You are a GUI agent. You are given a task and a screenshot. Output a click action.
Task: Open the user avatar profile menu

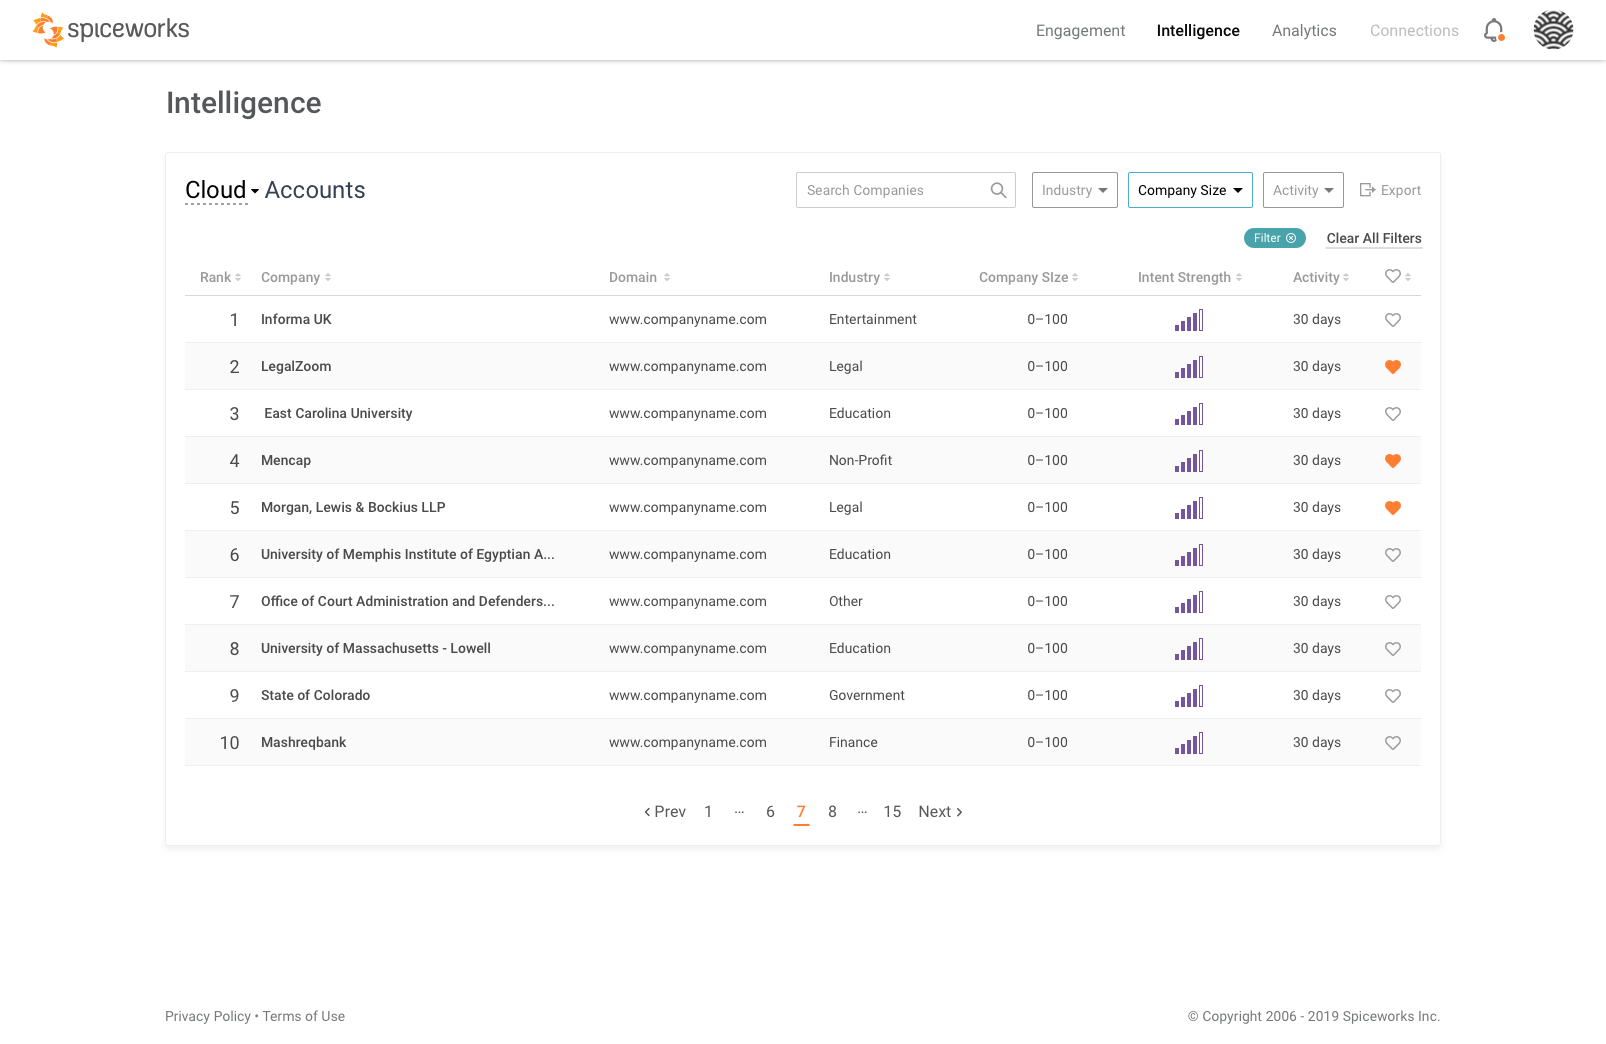coord(1553,30)
